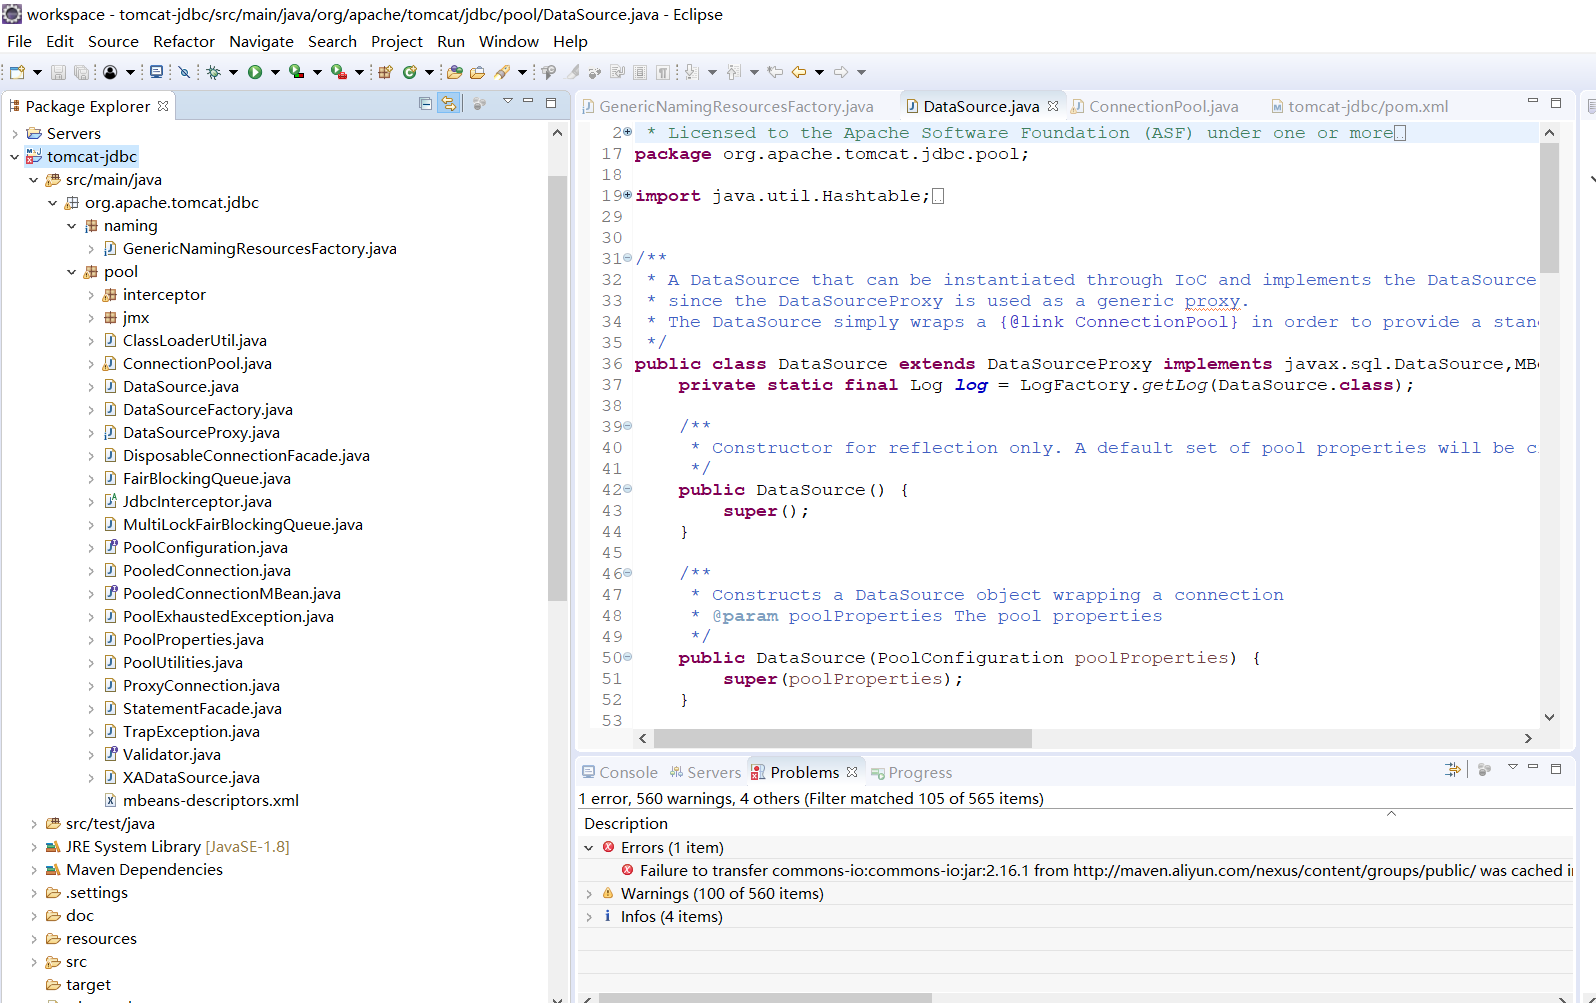Open the Problems View Menu triangle

pyautogui.click(x=1512, y=768)
